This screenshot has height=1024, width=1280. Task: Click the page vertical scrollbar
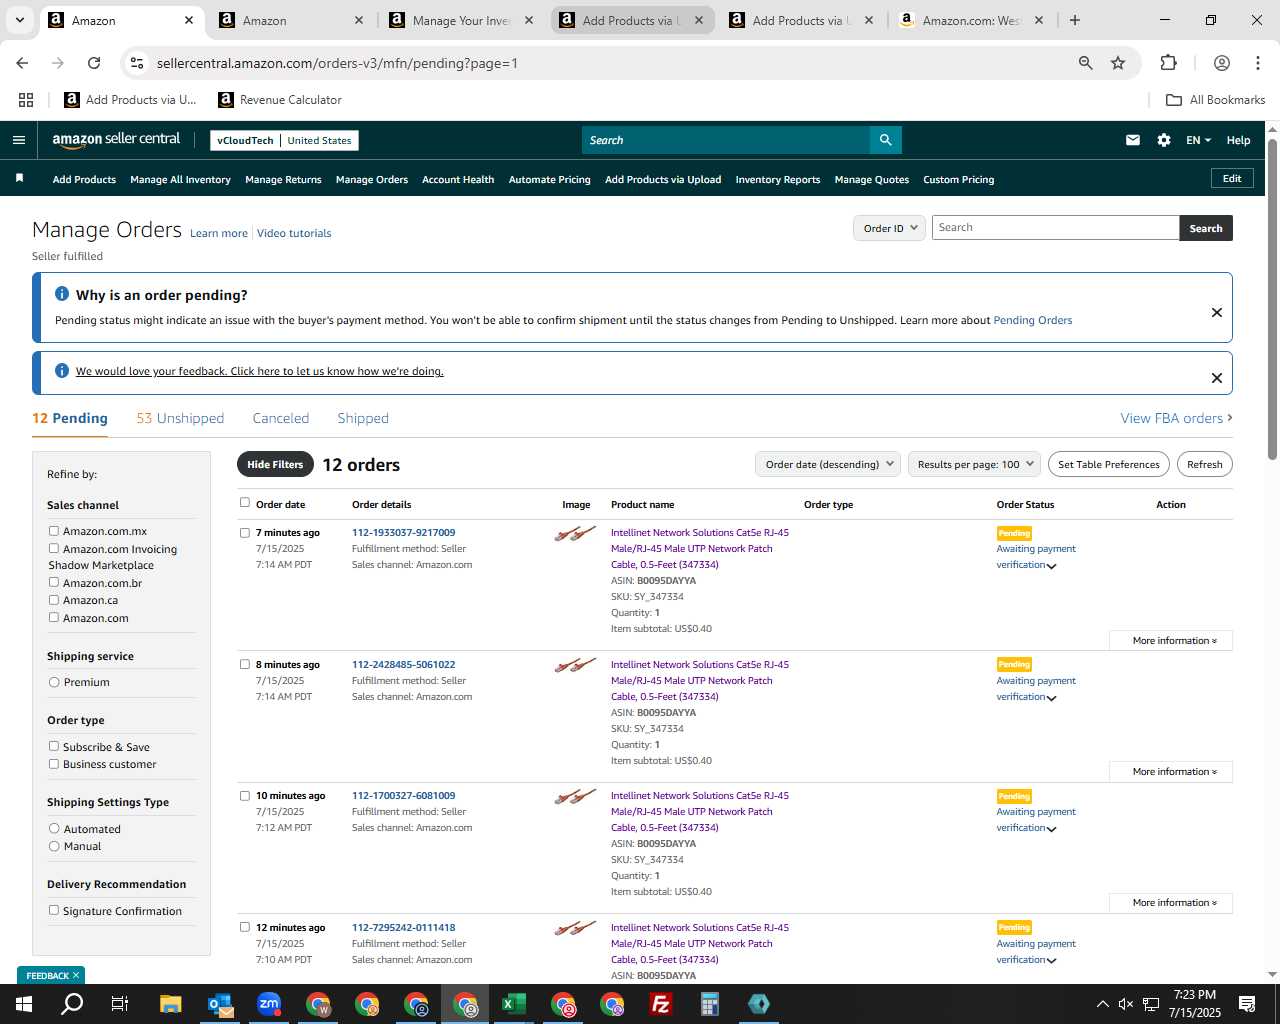[x=1272, y=300]
